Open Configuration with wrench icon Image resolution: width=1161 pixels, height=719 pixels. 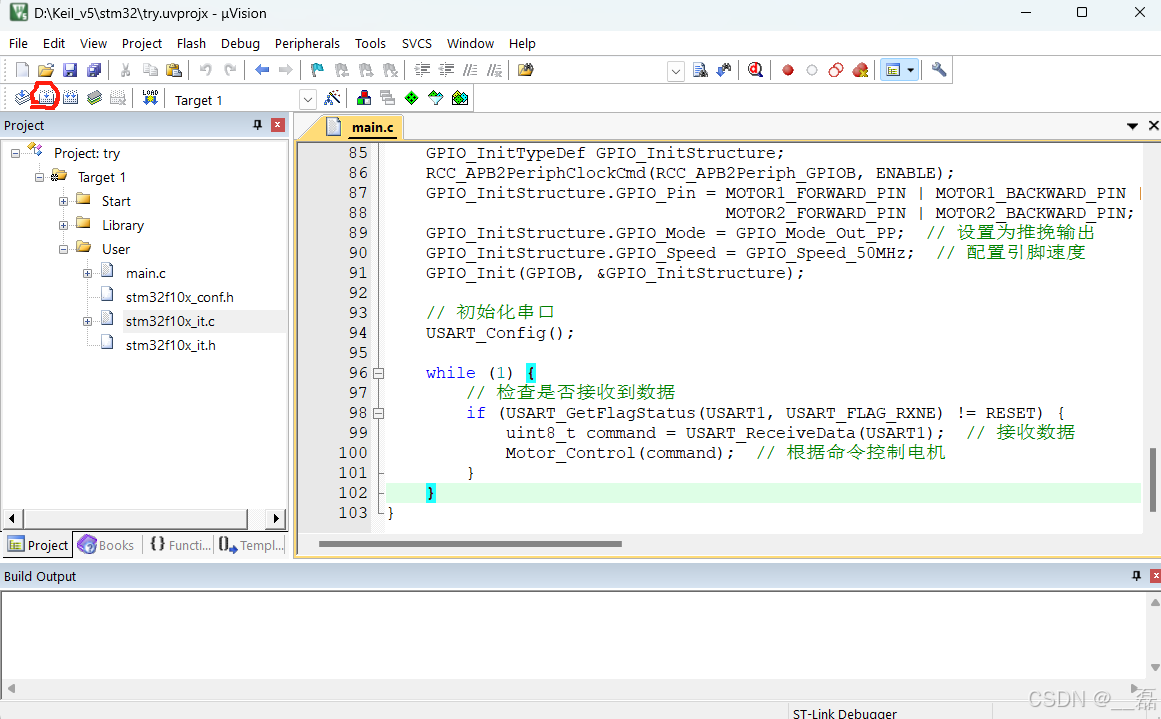point(939,70)
